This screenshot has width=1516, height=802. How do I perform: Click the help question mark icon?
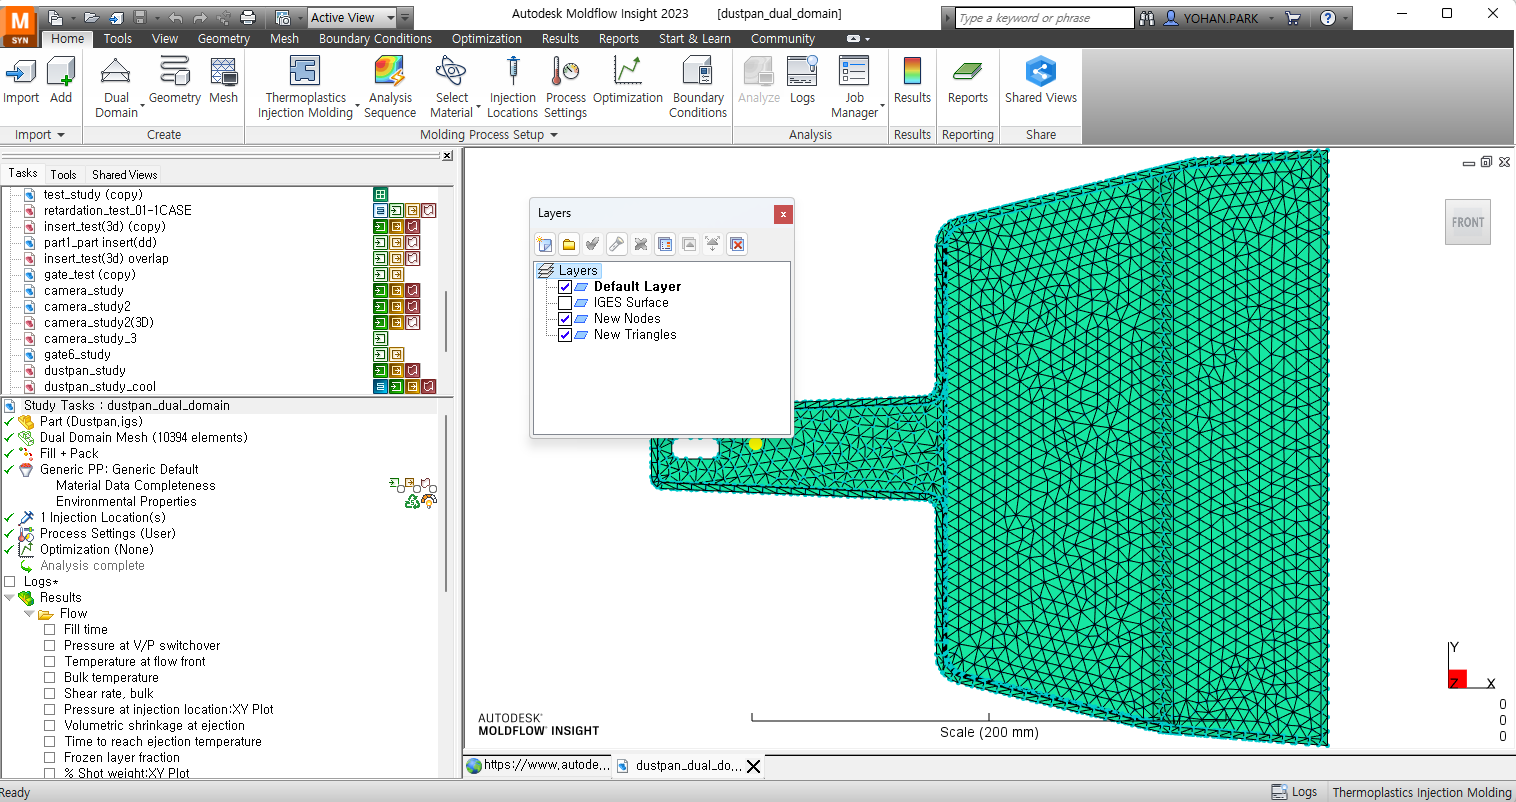(1328, 18)
